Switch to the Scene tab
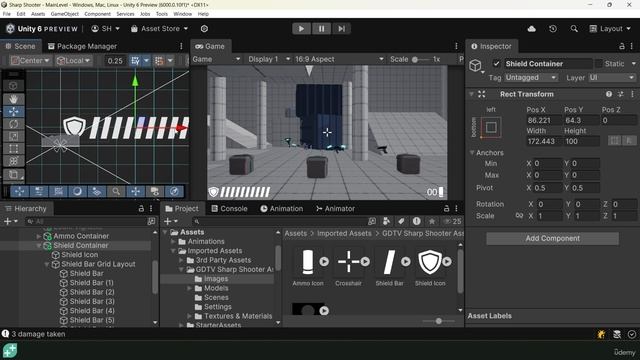 coord(20,46)
